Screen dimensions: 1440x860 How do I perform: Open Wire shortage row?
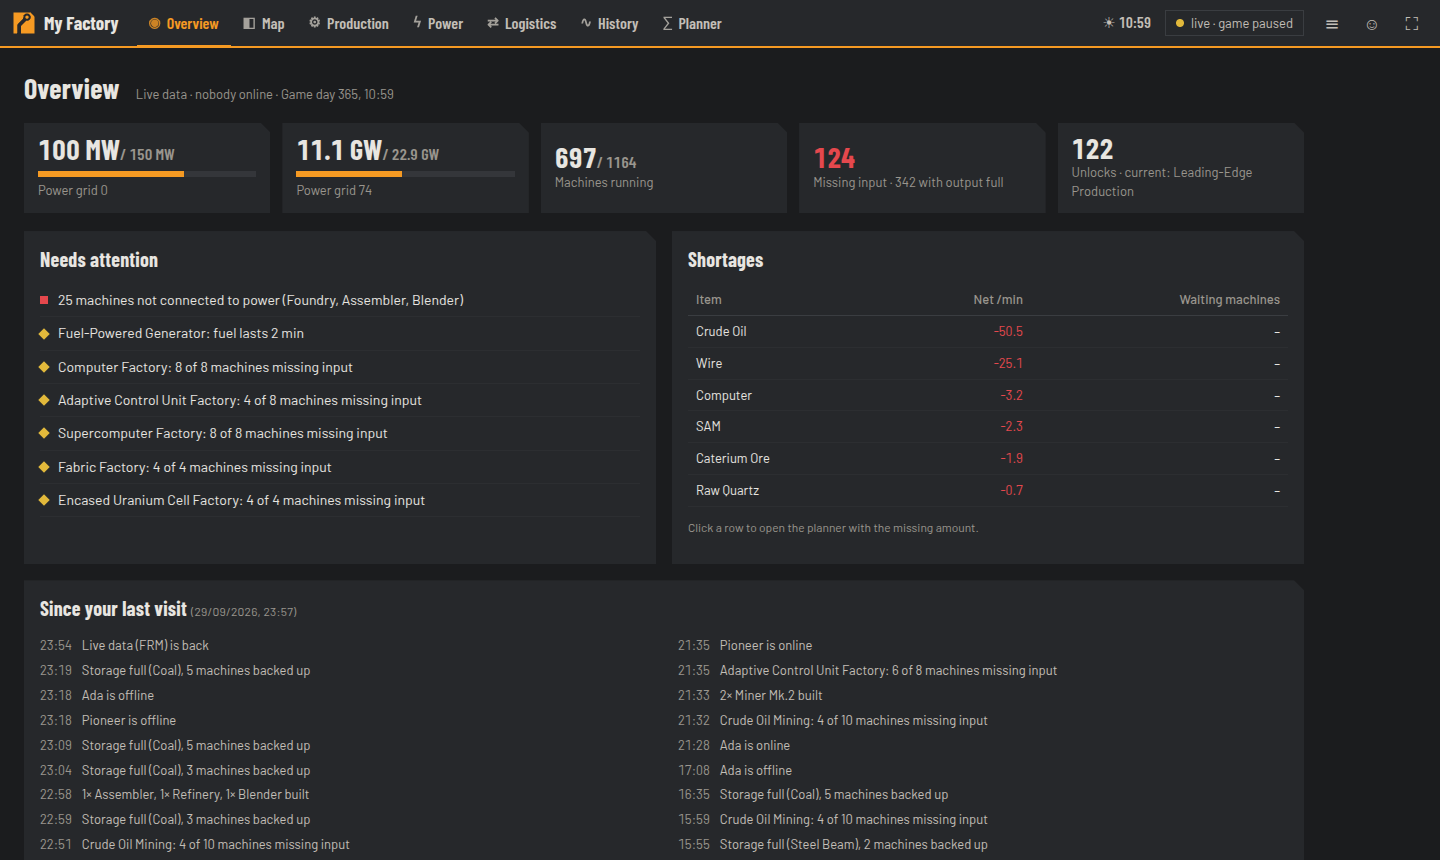coord(988,363)
